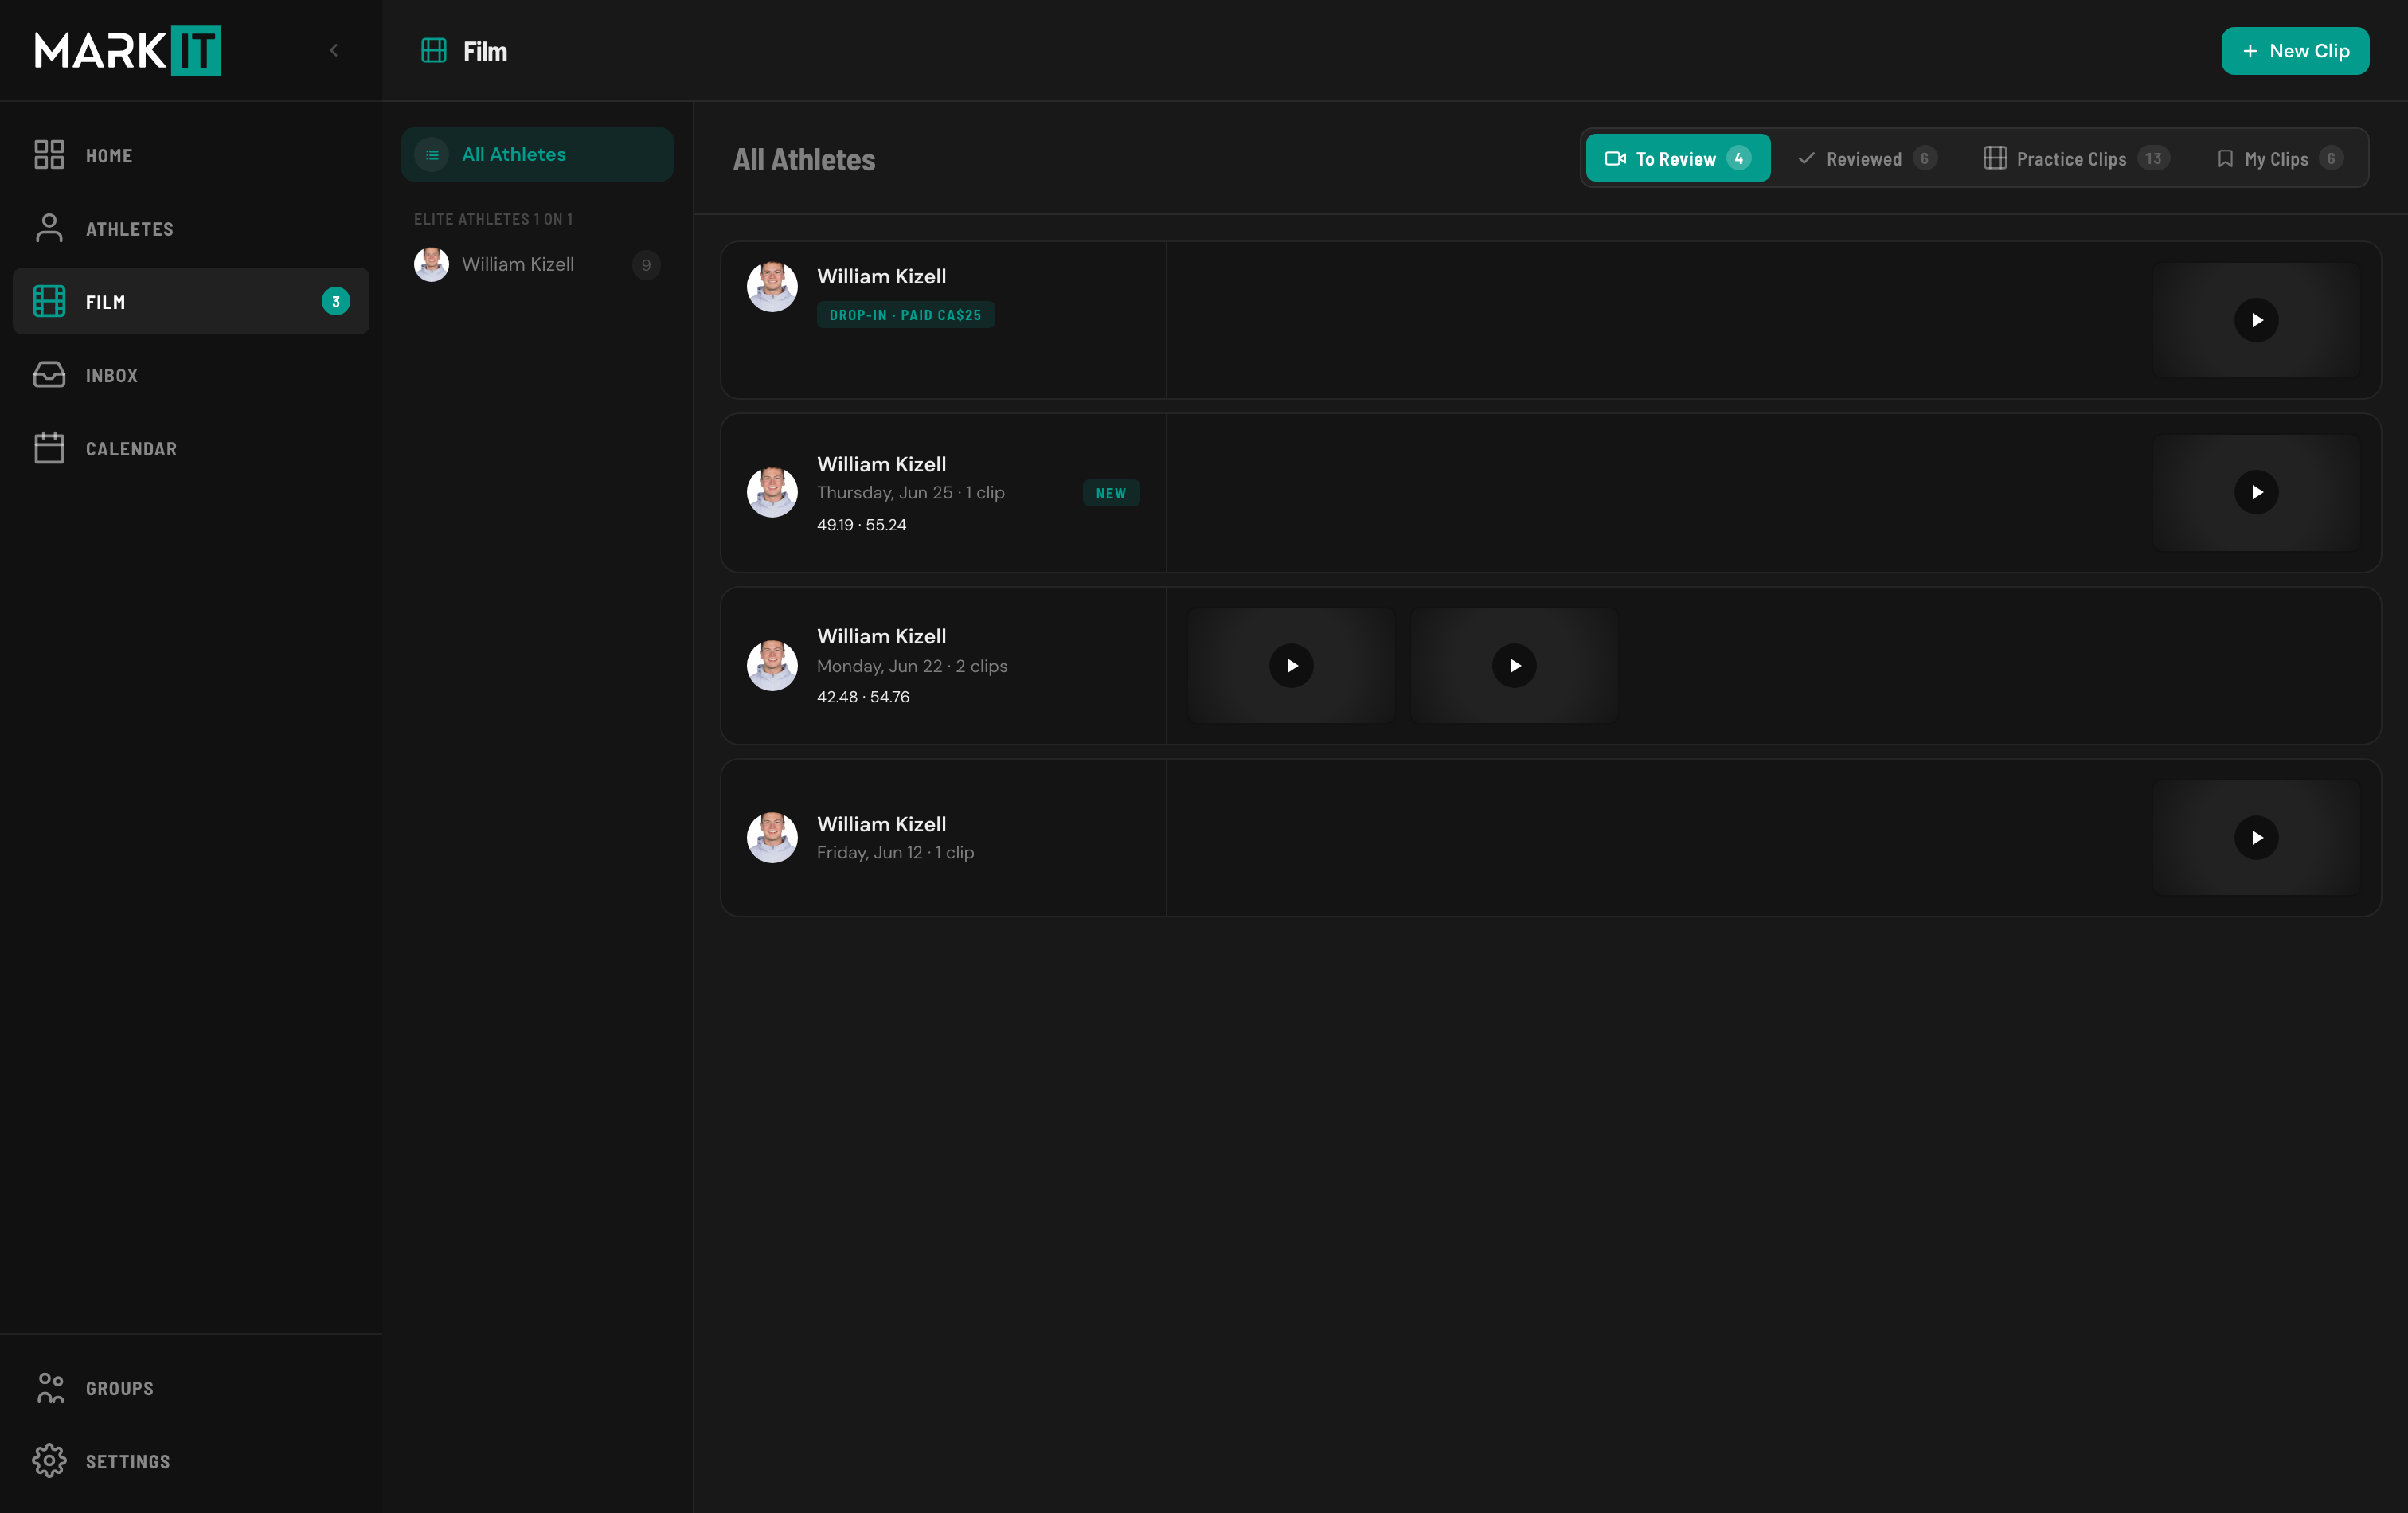Image resolution: width=2408 pixels, height=1513 pixels.
Task: Switch to Reviewed tab
Action: click(x=1867, y=158)
